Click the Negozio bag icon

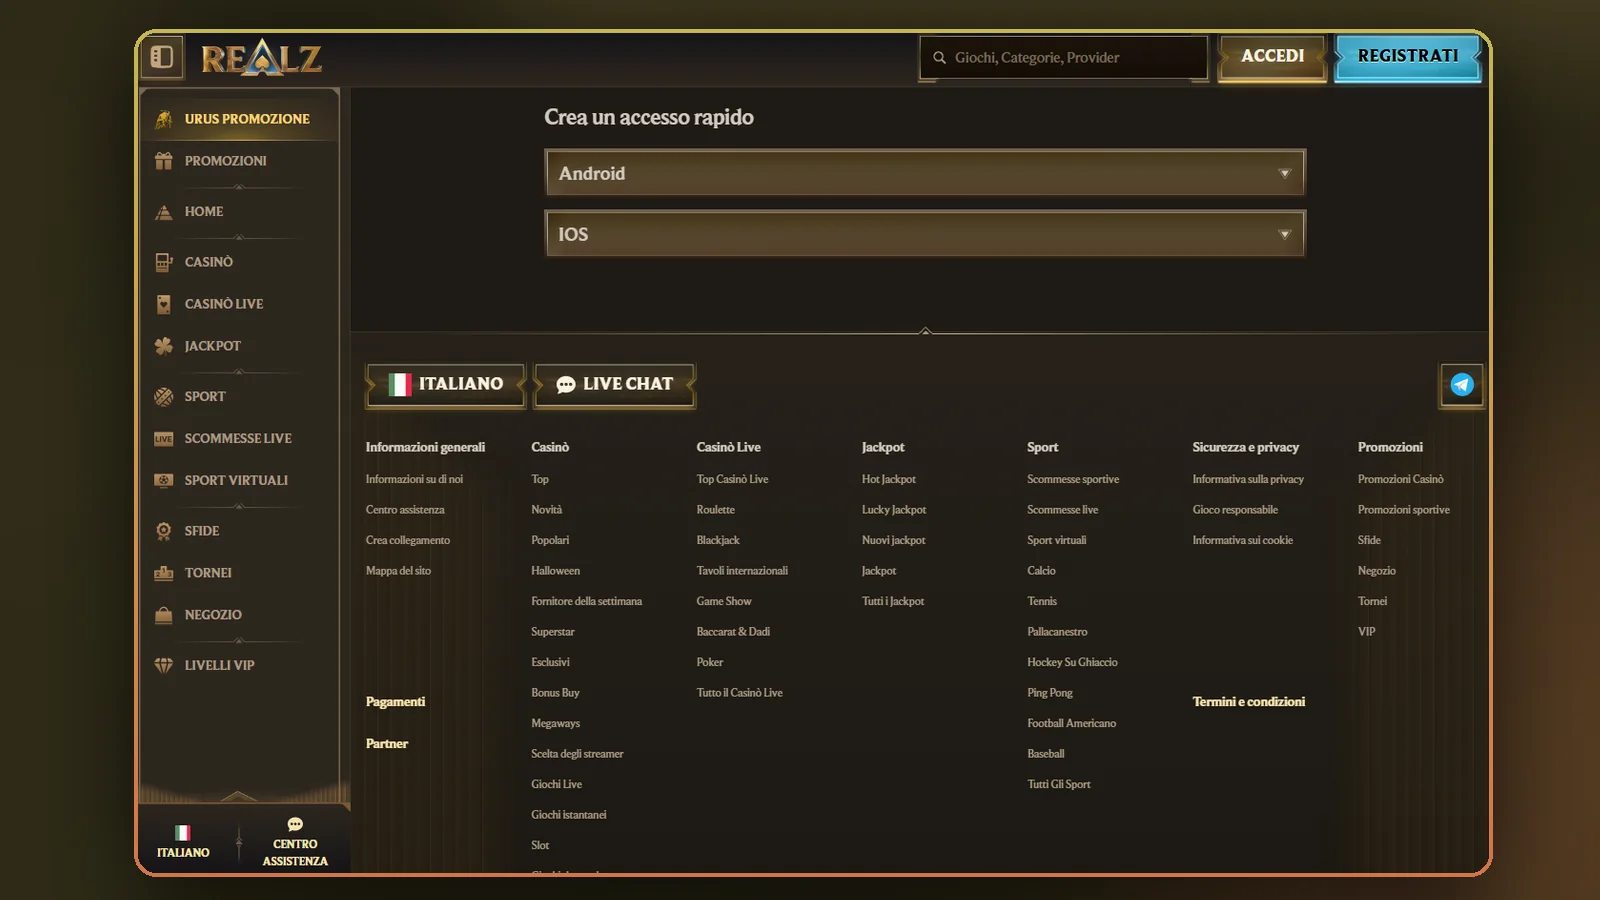[164, 615]
